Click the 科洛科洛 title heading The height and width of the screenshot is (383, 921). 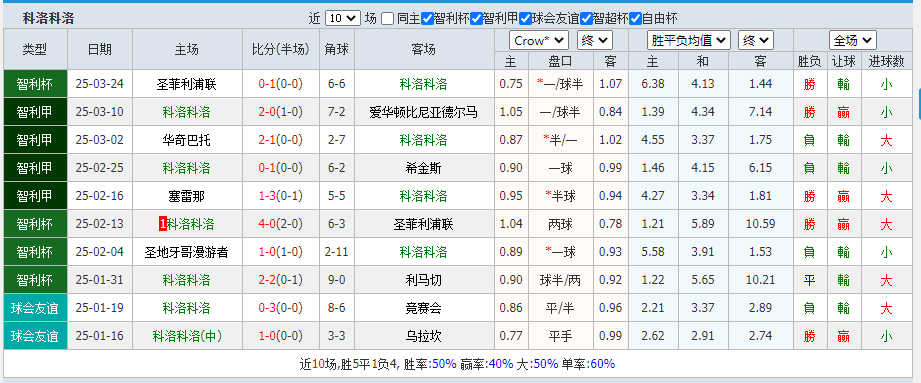49,18
